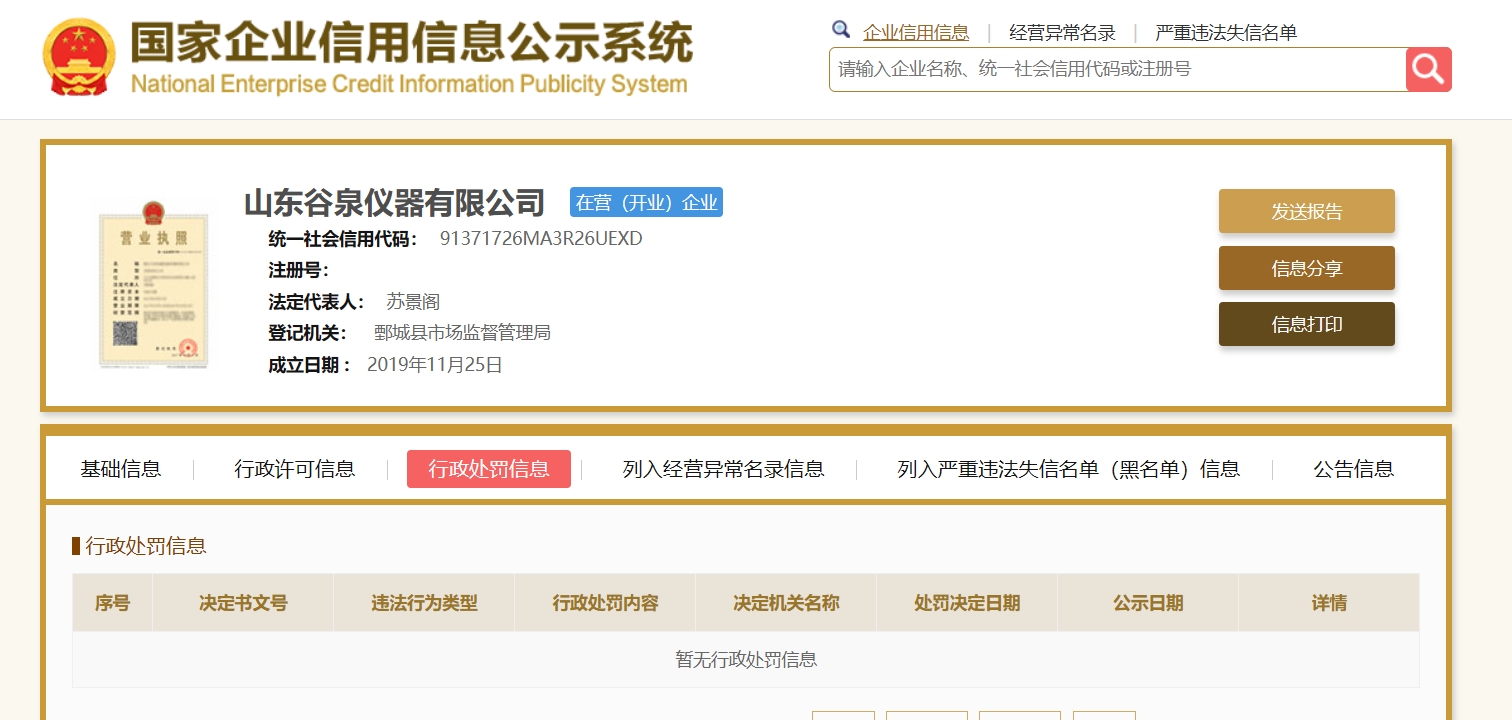Click the 暂无行政处罚信息 empty table message
The width and height of the screenshot is (1512, 720).
pos(746,660)
